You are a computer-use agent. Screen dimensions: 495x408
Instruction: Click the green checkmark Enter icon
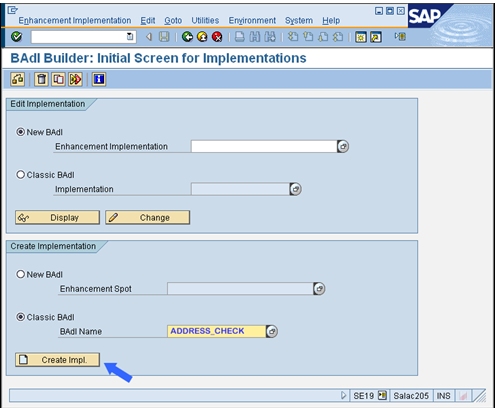tap(16, 37)
